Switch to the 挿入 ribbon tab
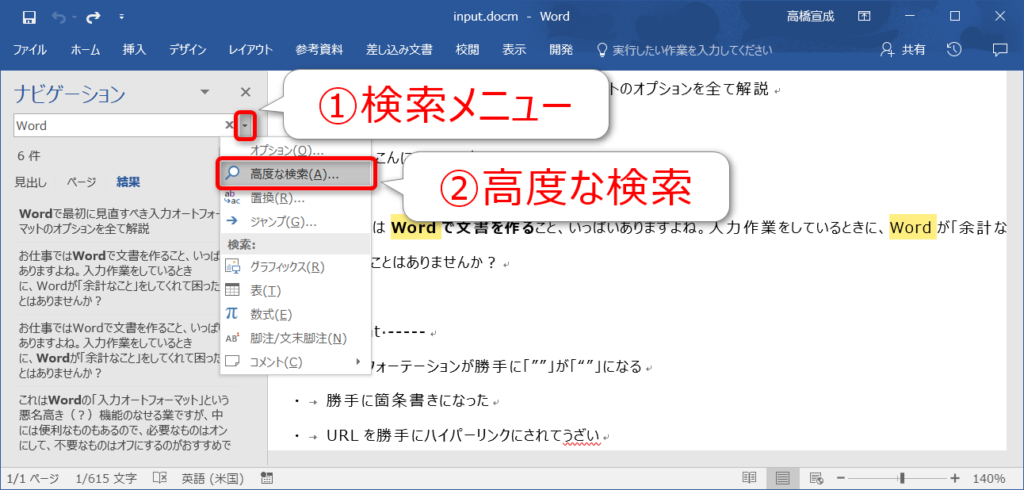The image size is (1024, 490). pos(134,50)
